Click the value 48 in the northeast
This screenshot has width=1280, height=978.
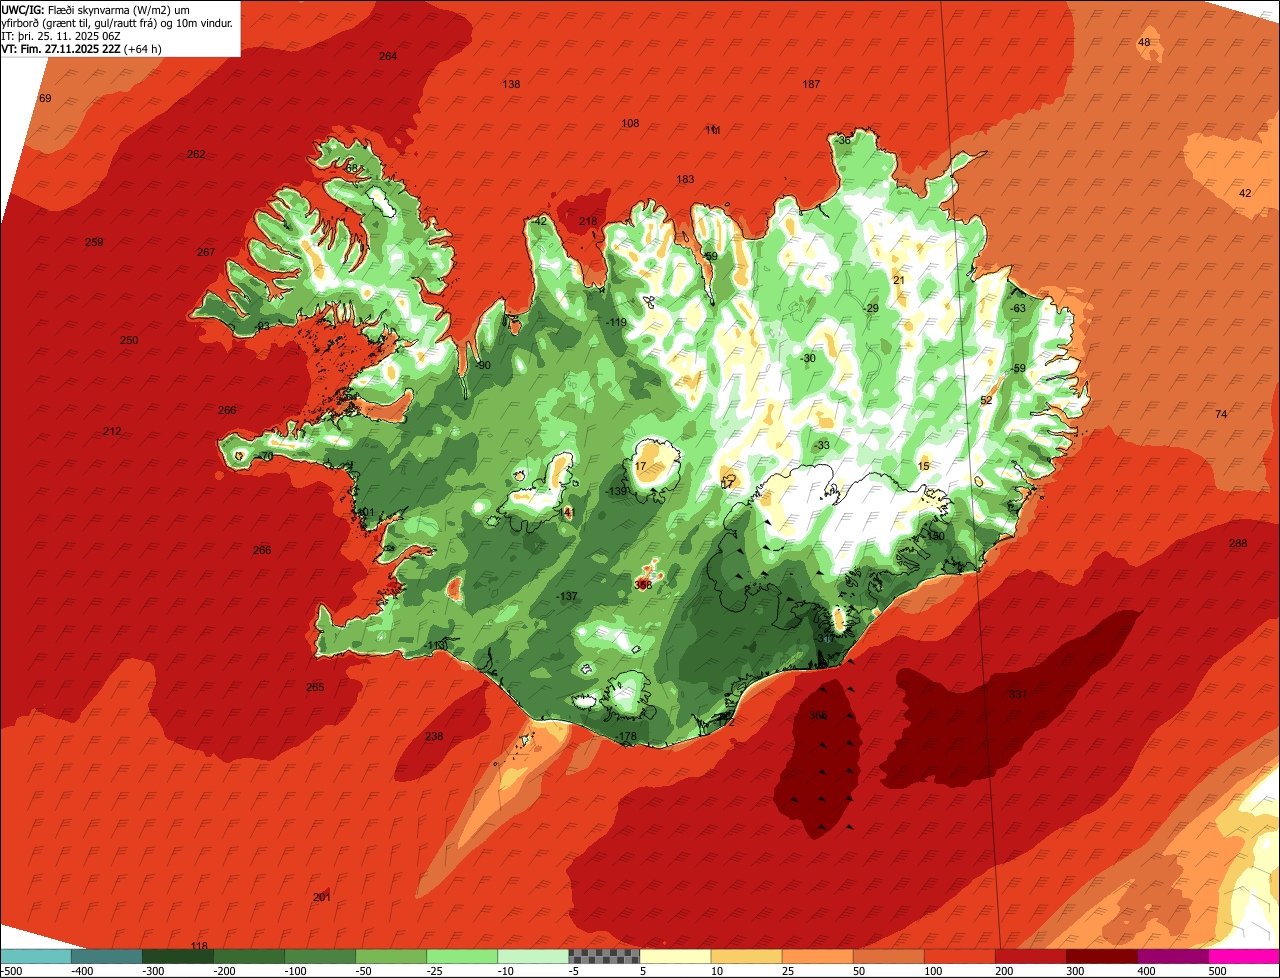[x=1144, y=42]
